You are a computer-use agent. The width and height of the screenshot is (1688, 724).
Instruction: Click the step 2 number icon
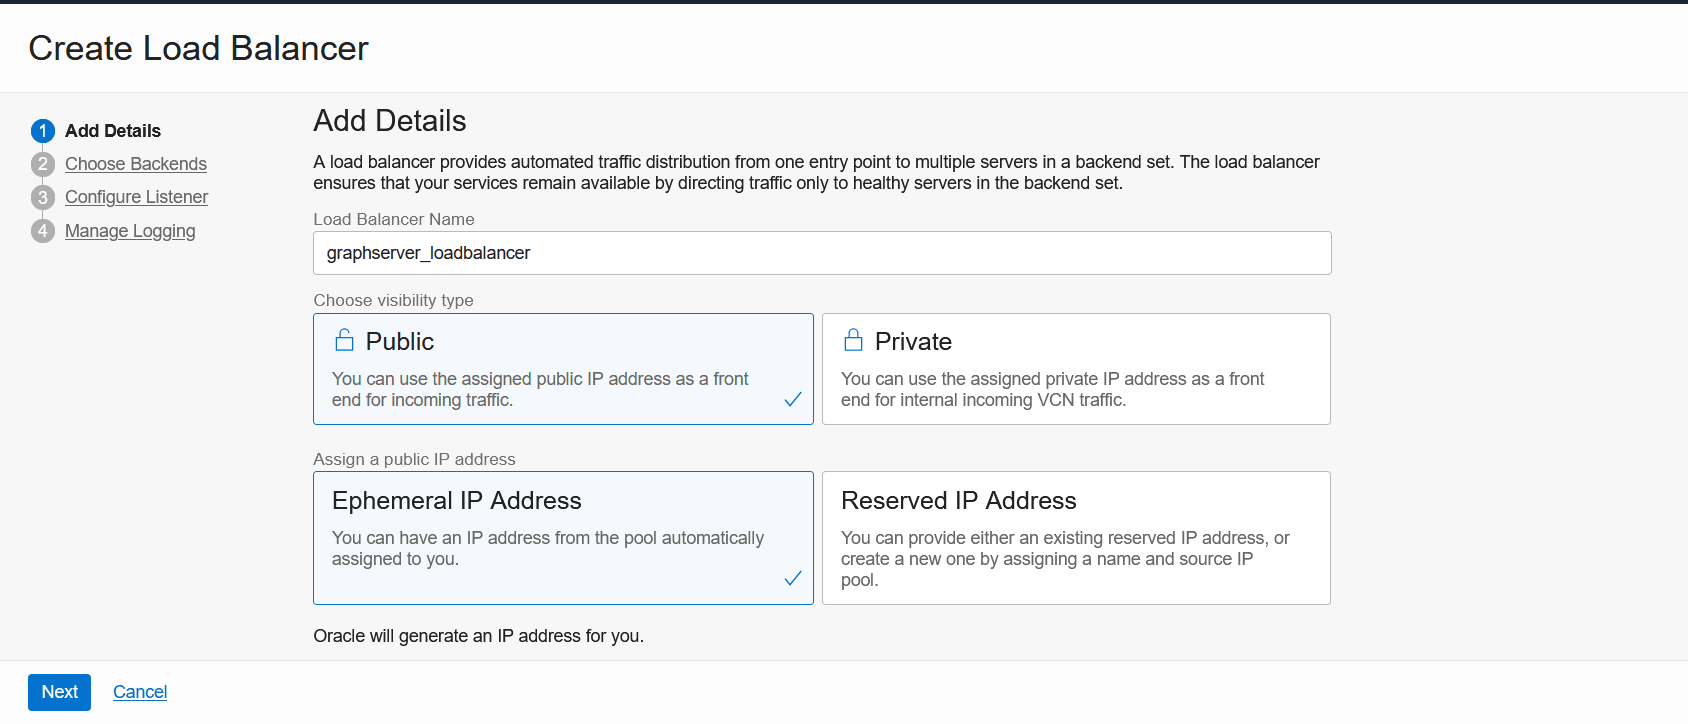(x=43, y=164)
